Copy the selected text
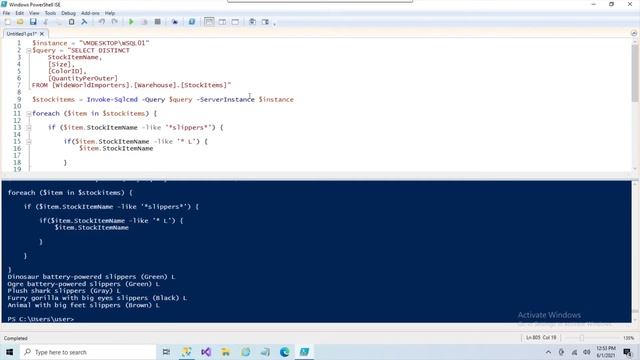This screenshot has height=360, width=640. (x=58, y=22)
